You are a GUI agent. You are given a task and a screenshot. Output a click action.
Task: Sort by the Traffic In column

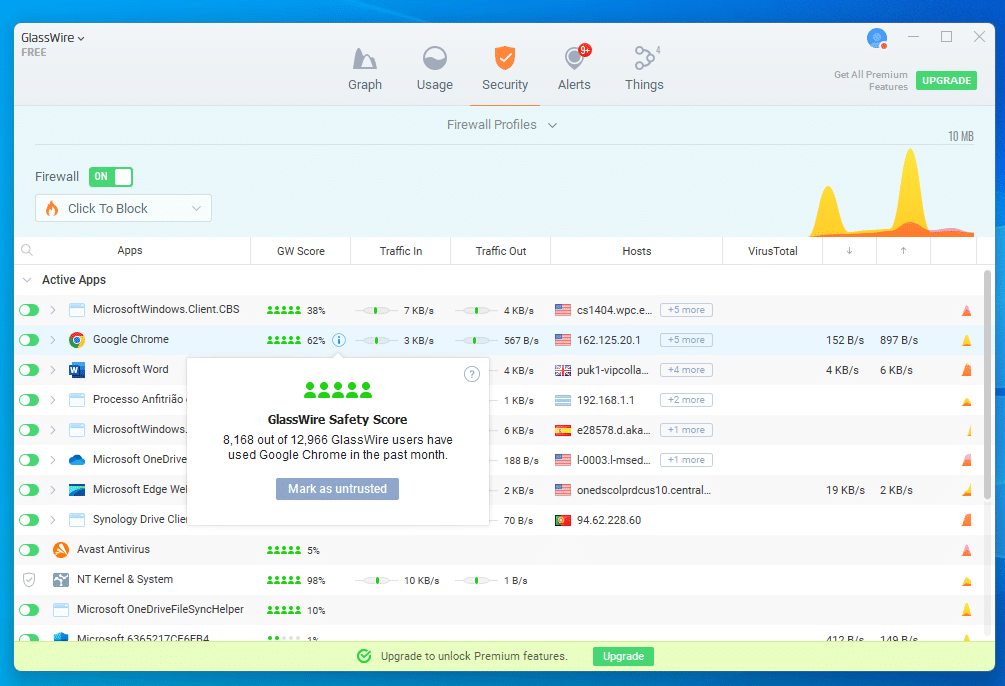(401, 251)
